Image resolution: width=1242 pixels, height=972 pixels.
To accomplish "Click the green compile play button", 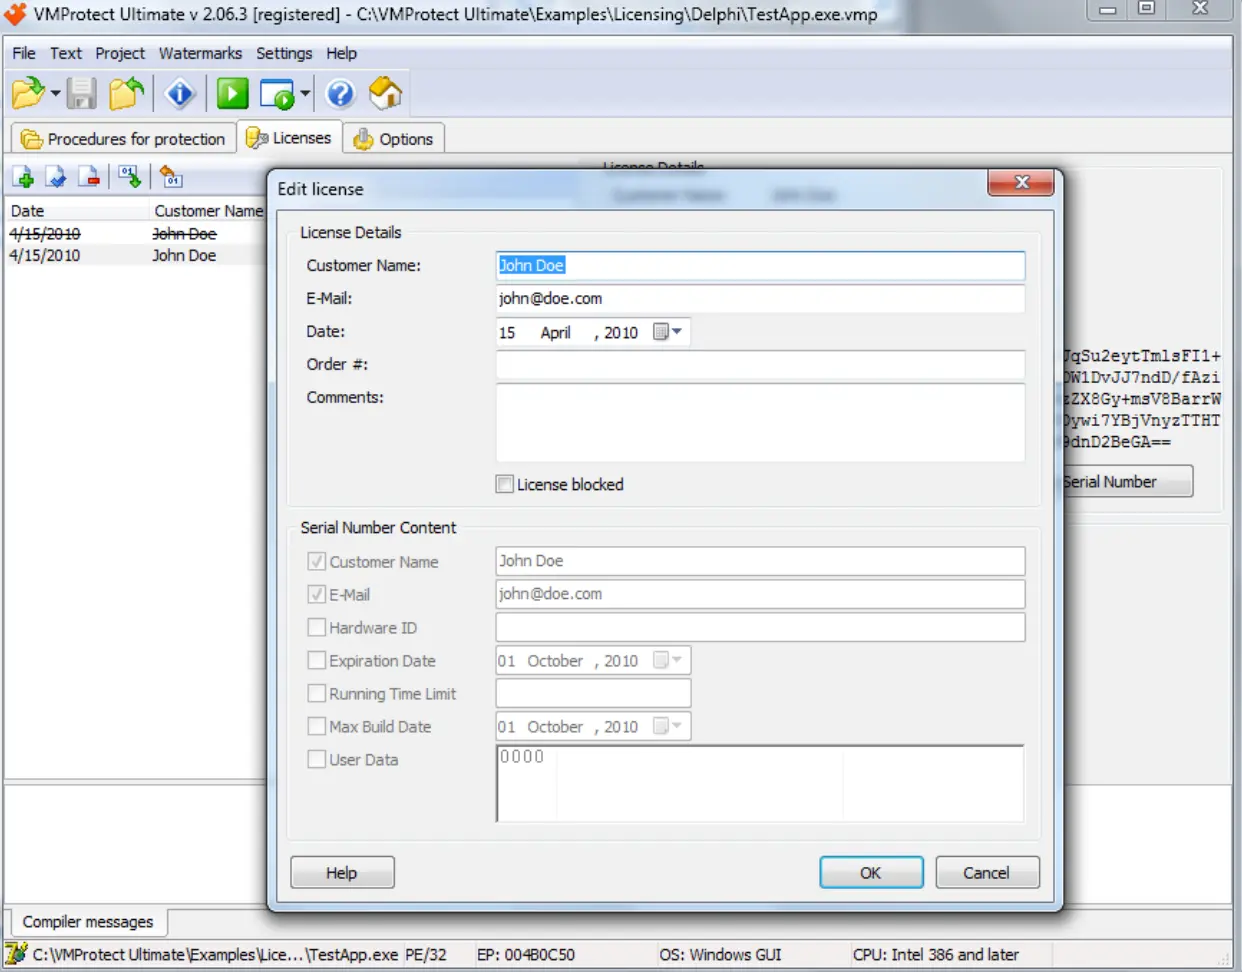I will coord(232,94).
